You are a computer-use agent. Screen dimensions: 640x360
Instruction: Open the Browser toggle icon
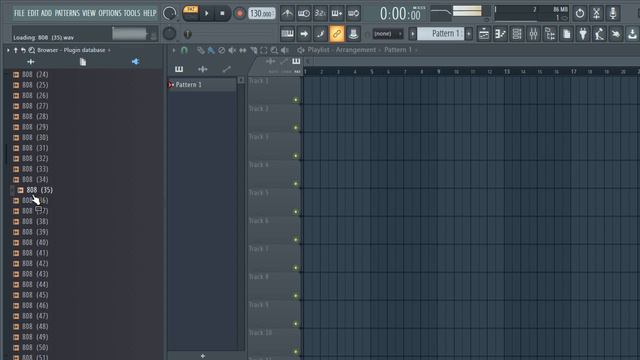click(x=550, y=34)
